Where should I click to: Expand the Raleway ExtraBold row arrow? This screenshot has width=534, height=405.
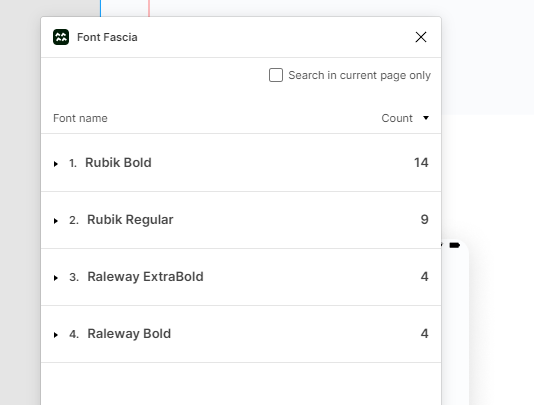(x=56, y=278)
